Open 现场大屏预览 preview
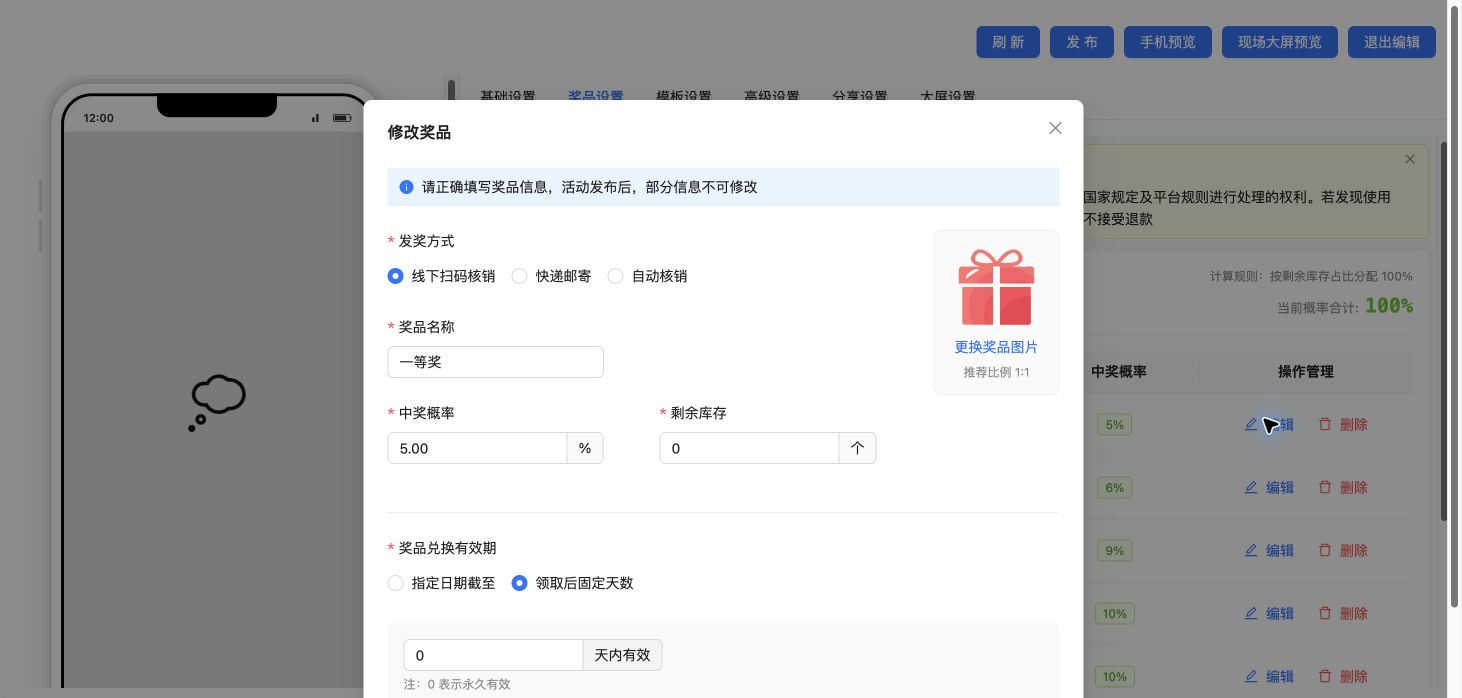Screen dimensions: 1462x698 coord(1280,42)
